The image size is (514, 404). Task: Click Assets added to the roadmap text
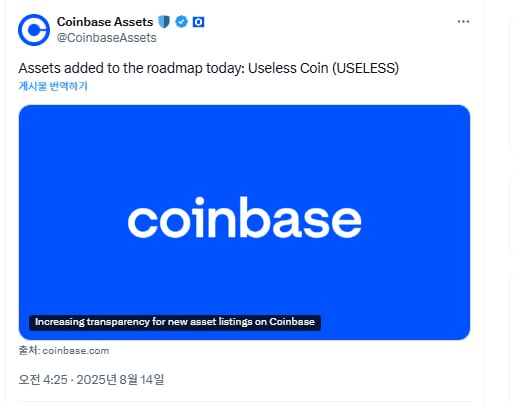pos(131,68)
